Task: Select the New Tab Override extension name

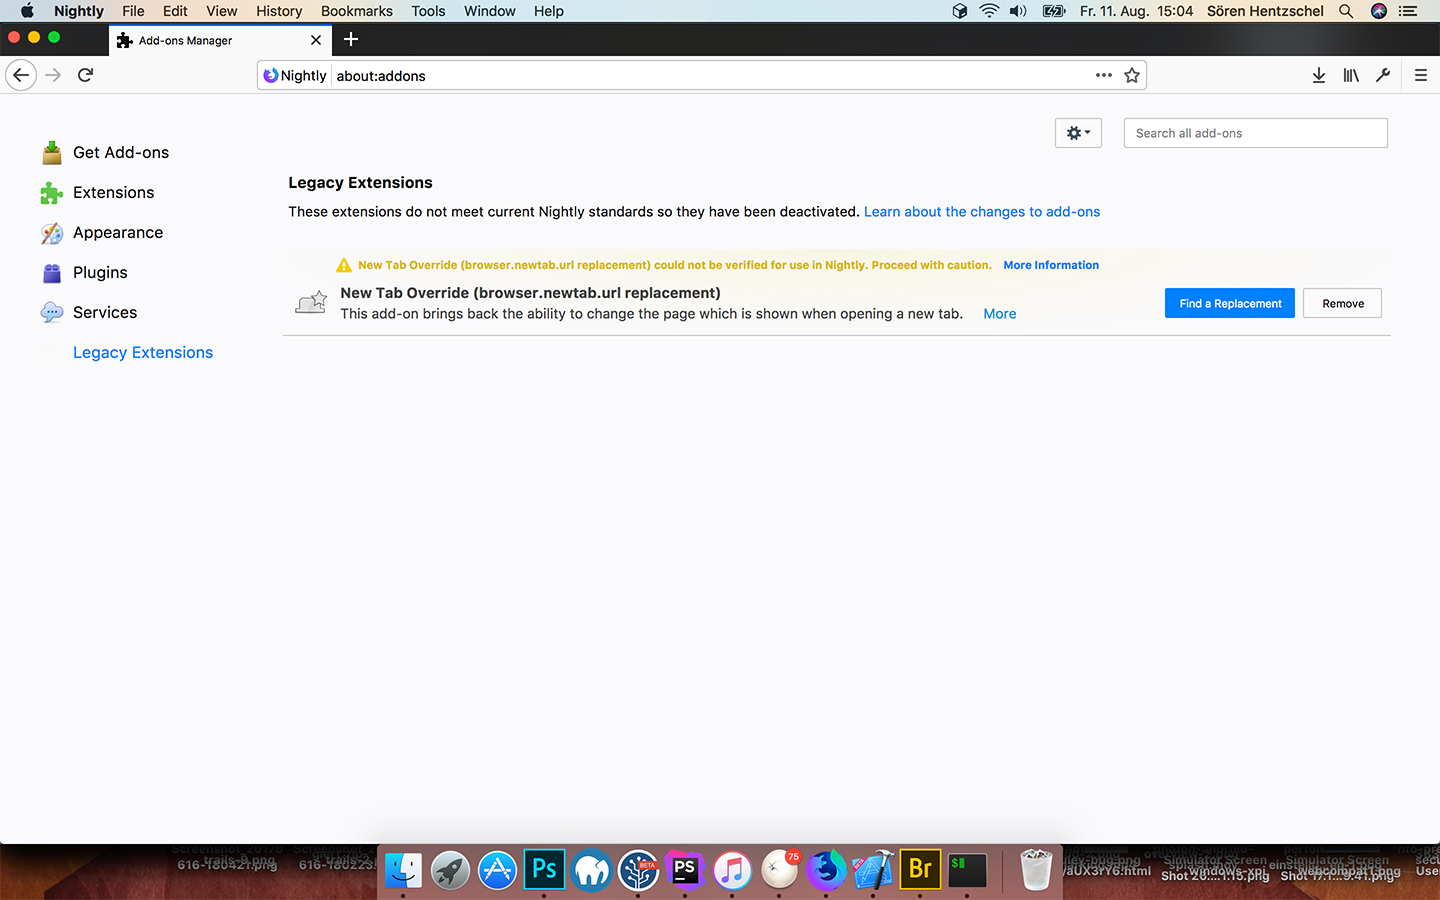Action: [x=530, y=293]
